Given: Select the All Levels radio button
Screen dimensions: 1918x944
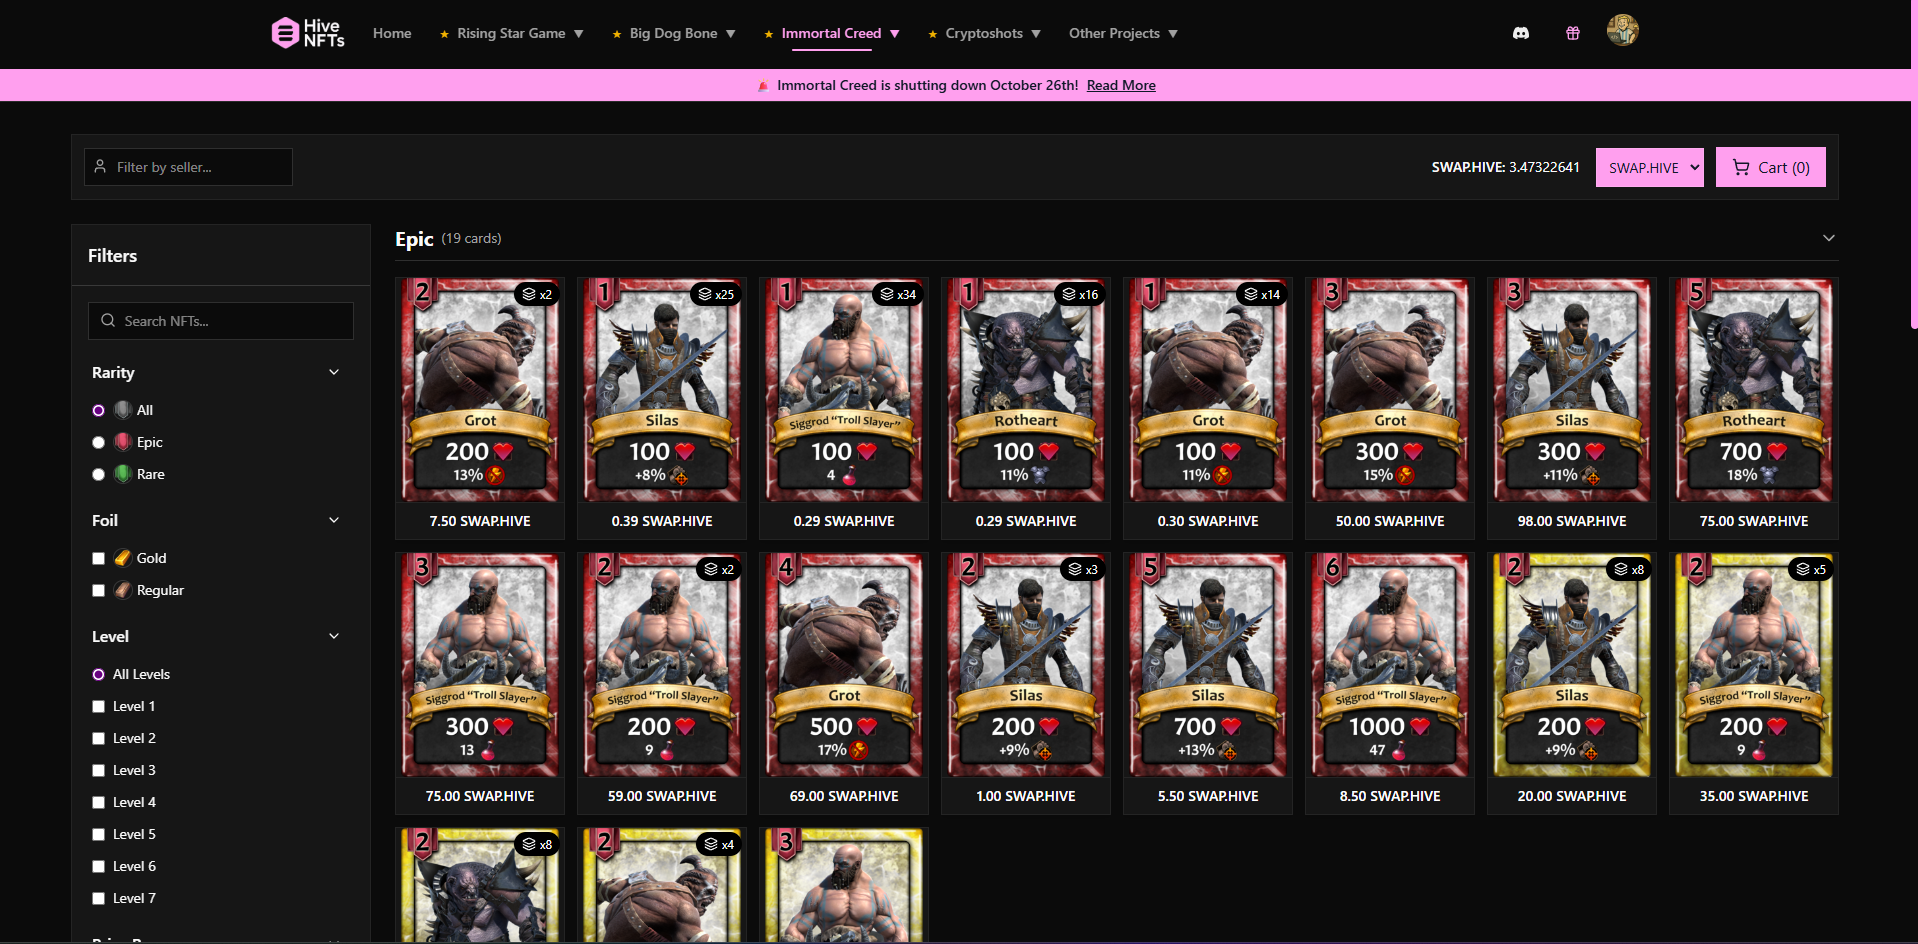Looking at the screenshot, I should pyautogui.click(x=98, y=674).
